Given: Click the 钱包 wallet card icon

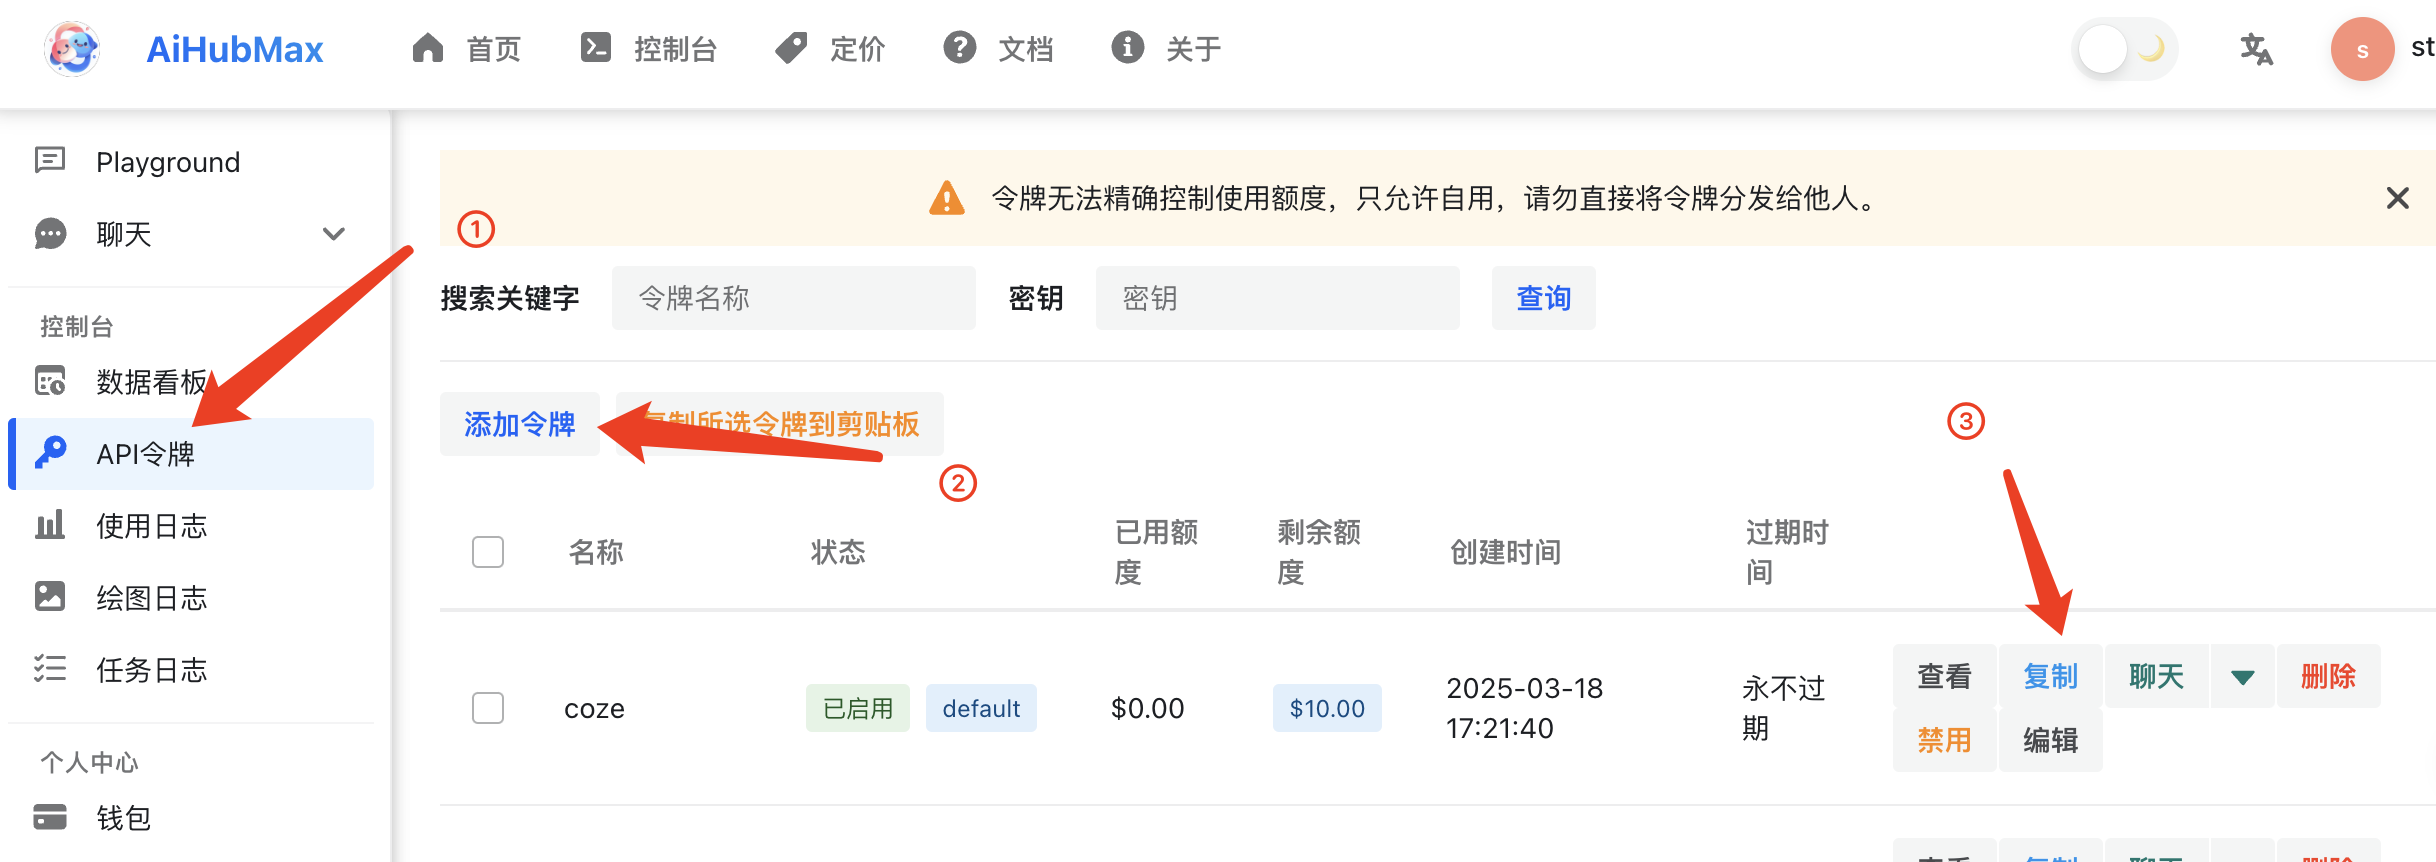Looking at the screenshot, I should tap(50, 817).
